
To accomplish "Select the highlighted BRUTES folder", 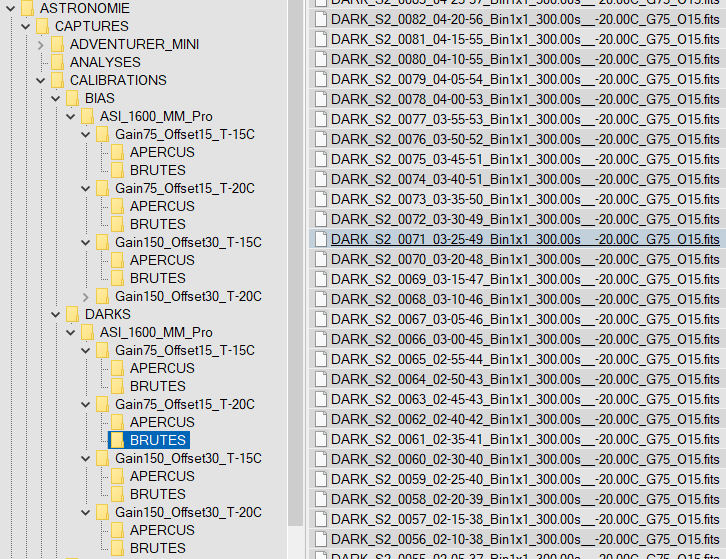I will tap(157, 440).
